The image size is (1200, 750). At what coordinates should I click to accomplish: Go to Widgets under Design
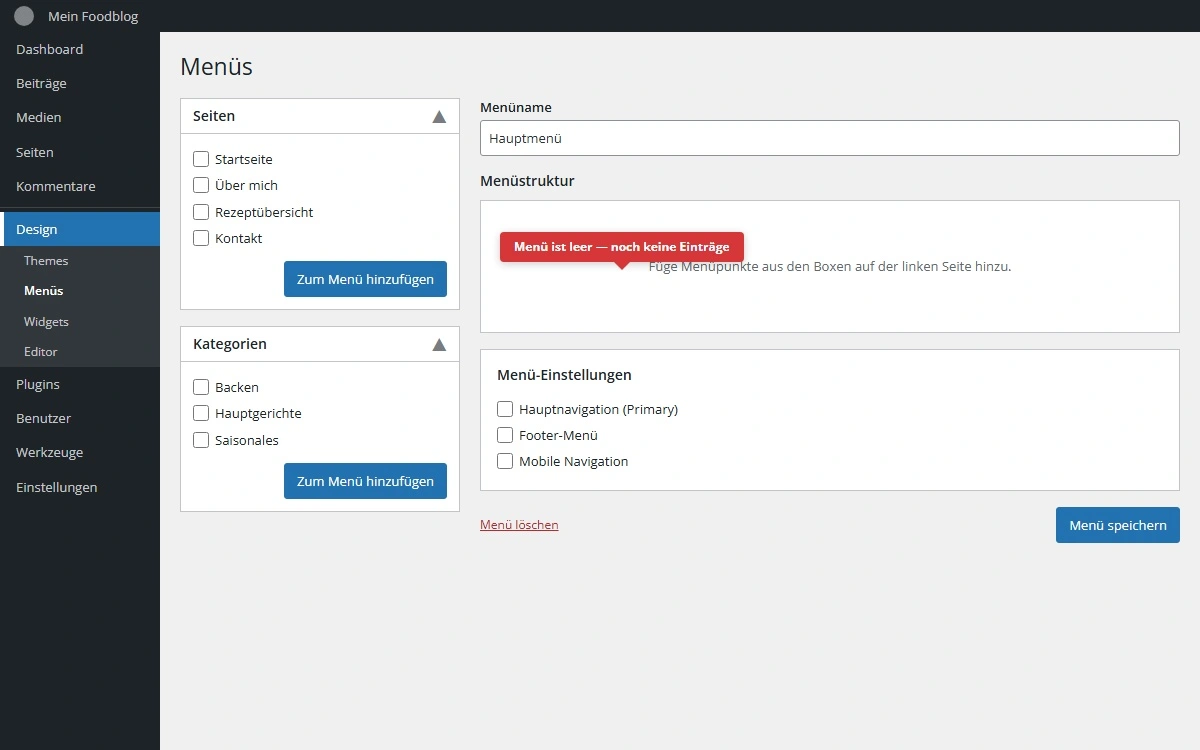tap(46, 322)
